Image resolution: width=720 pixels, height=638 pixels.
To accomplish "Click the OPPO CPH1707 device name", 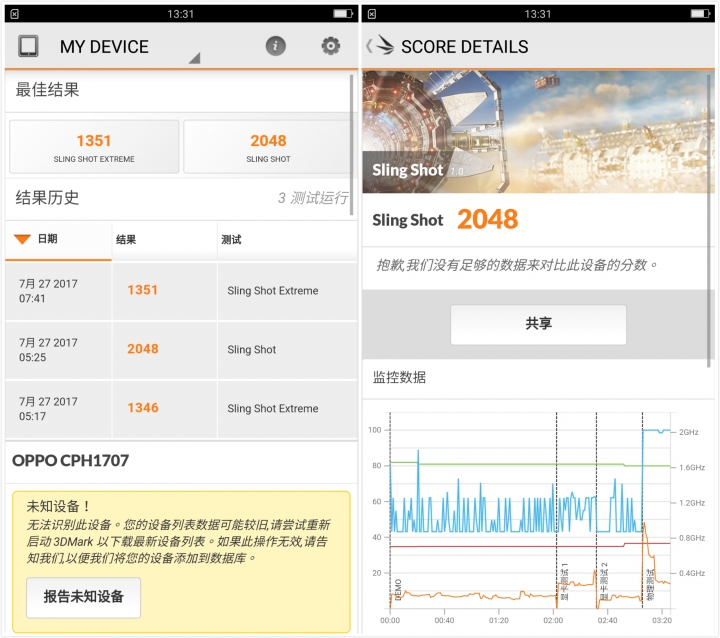I will point(71,461).
